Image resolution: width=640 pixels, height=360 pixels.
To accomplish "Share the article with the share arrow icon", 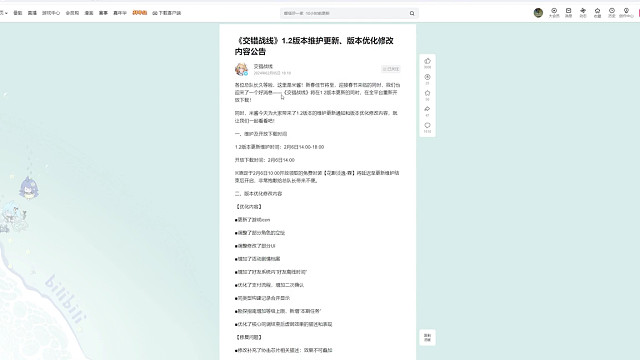I will pyautogui.click(x=427, y=109).
